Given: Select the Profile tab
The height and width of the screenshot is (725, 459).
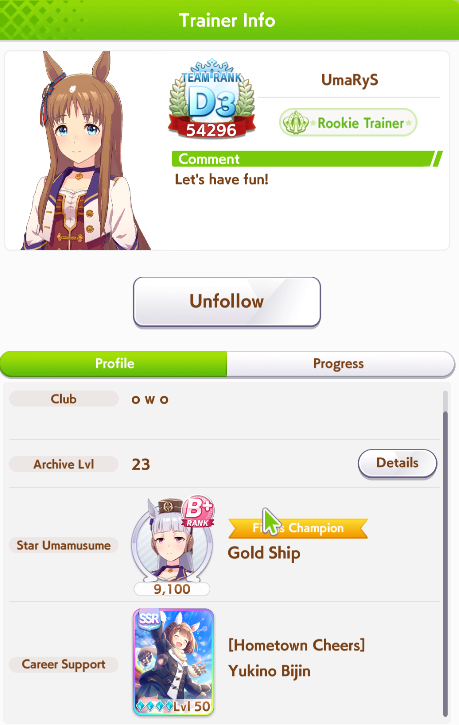Looking at the screenshot, I should (114, 363).
